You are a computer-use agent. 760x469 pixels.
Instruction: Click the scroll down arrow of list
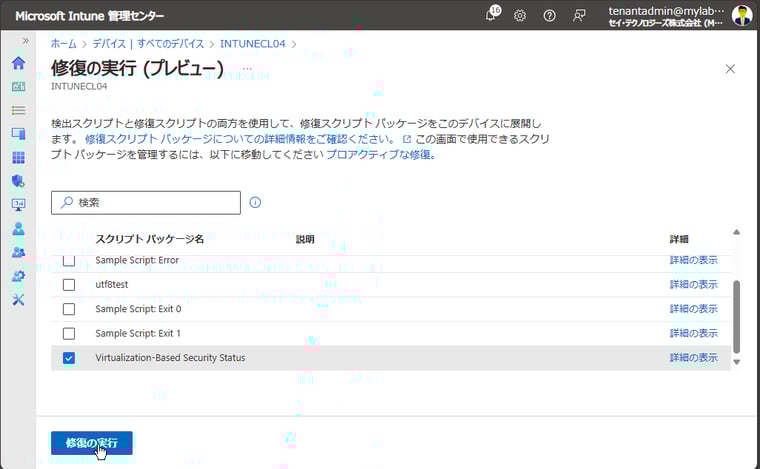737,362
